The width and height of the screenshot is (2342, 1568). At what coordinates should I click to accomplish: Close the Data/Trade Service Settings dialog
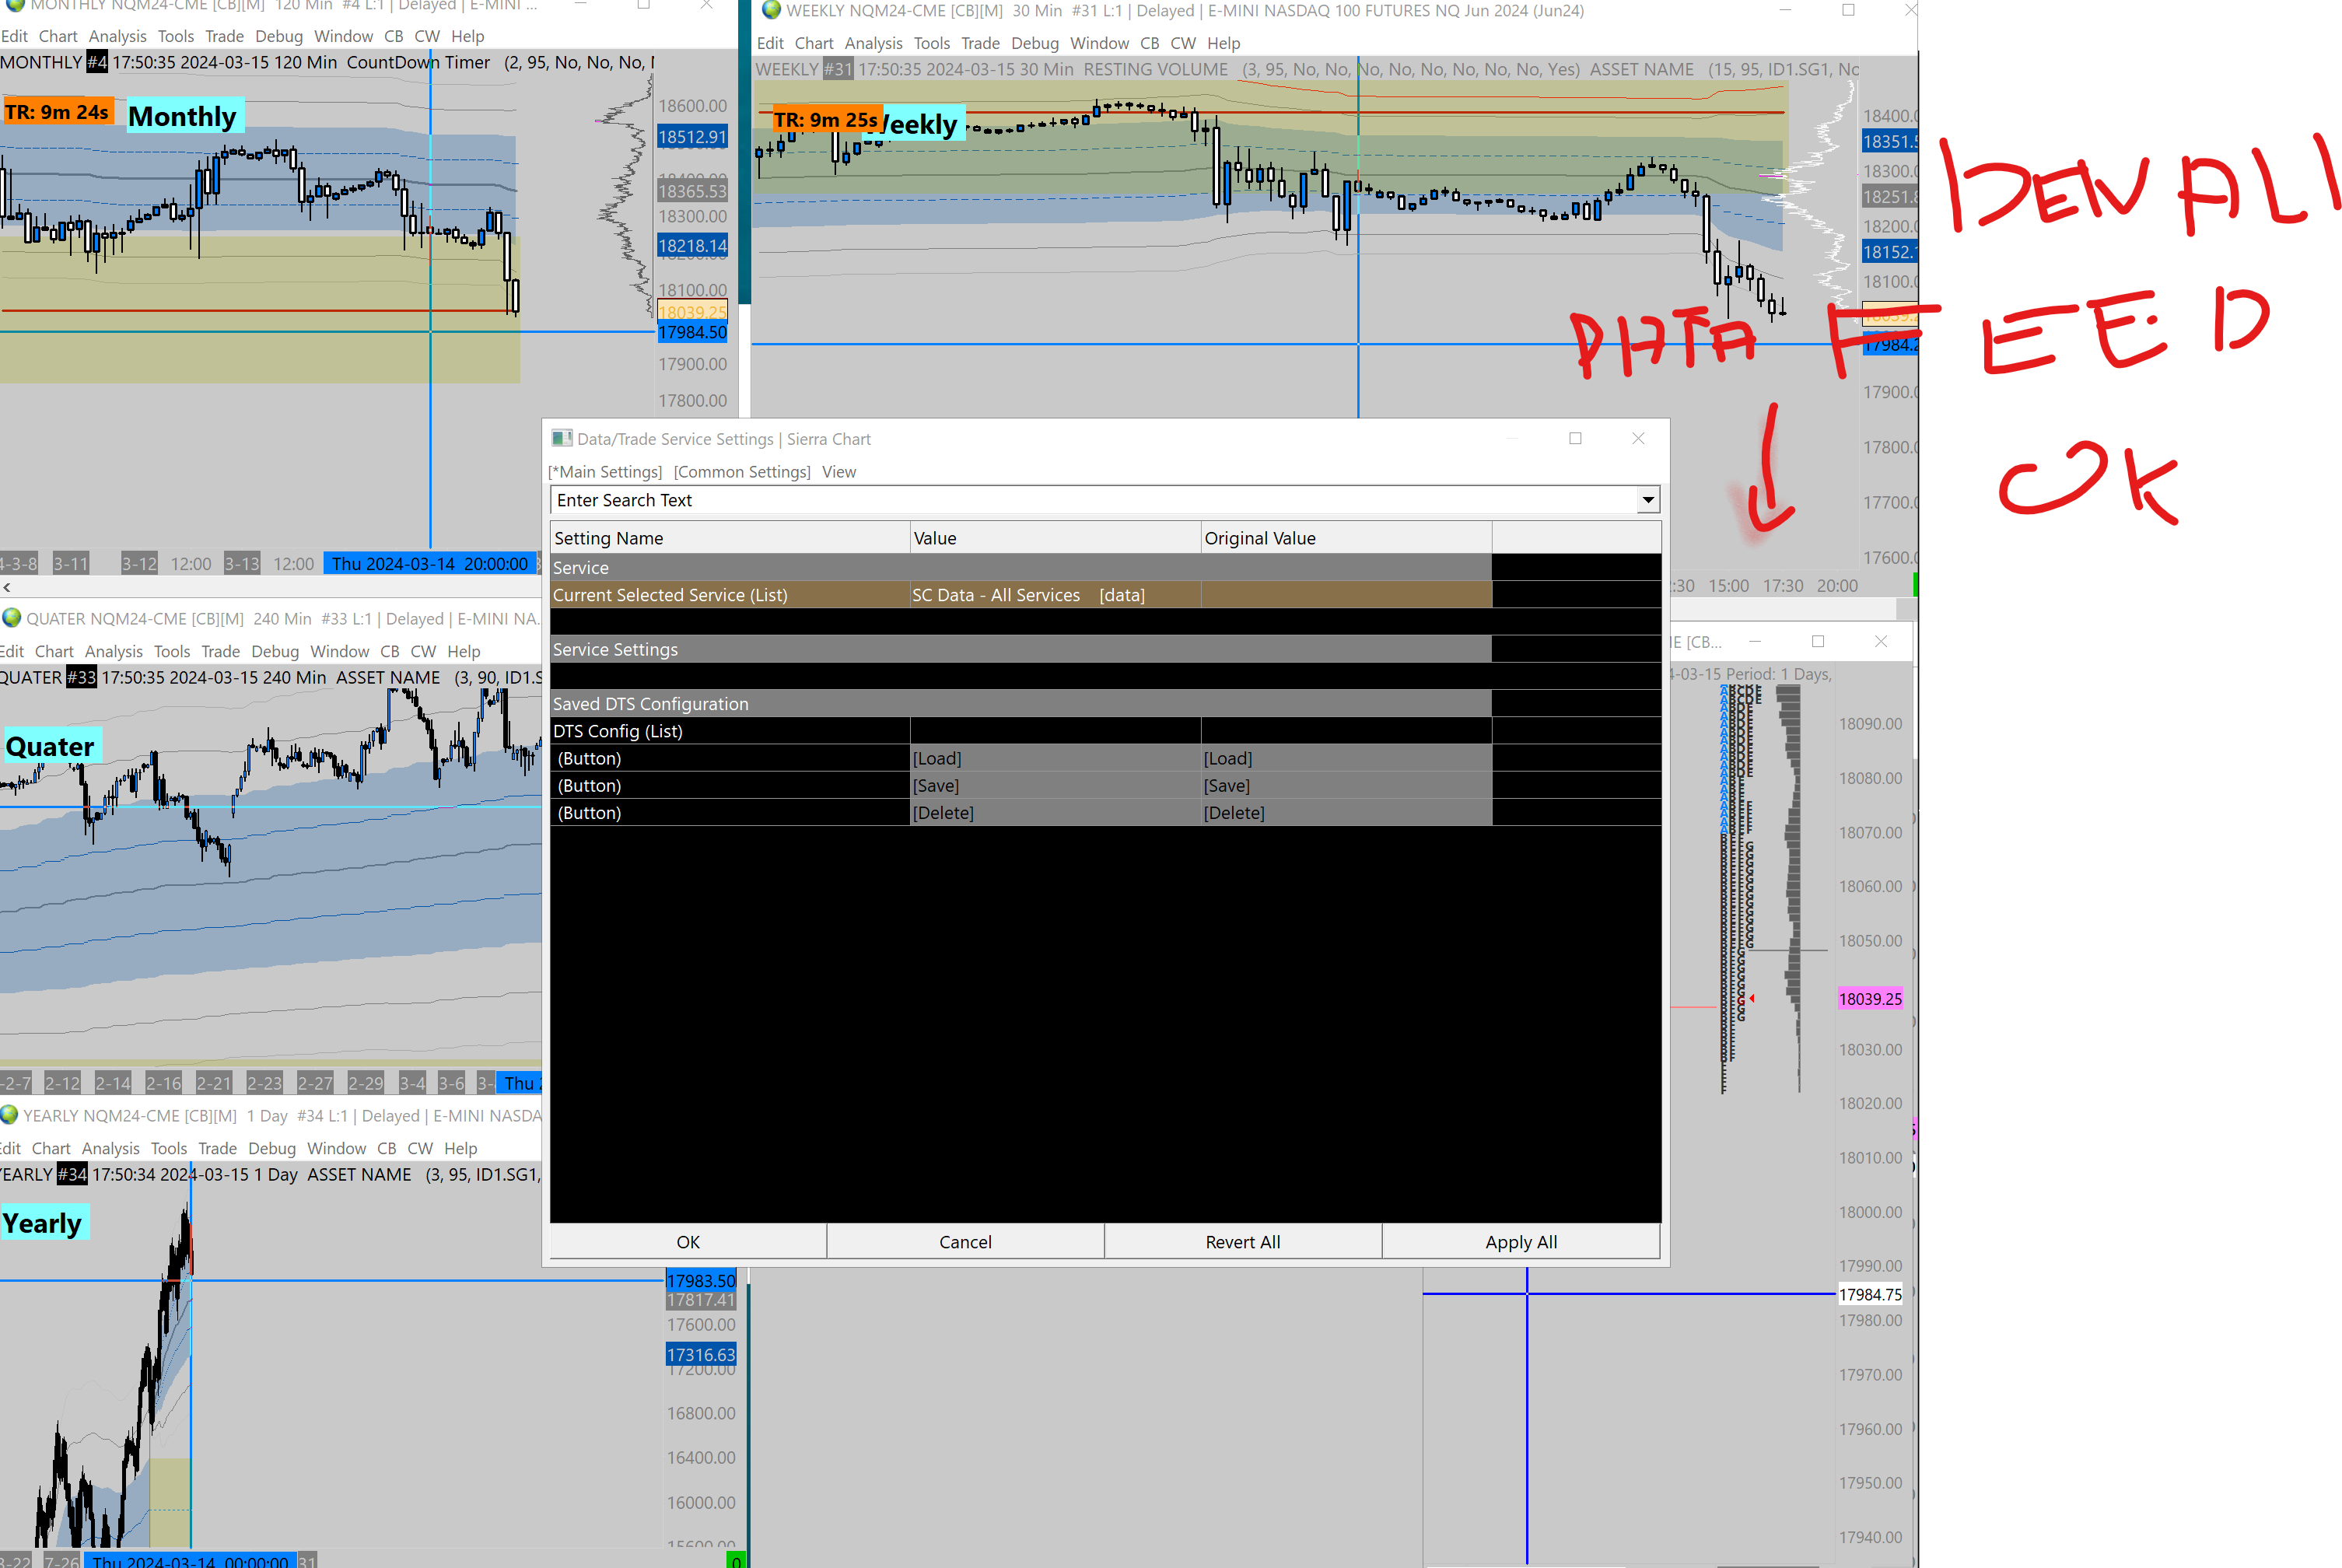click(x=1638, y=438)
